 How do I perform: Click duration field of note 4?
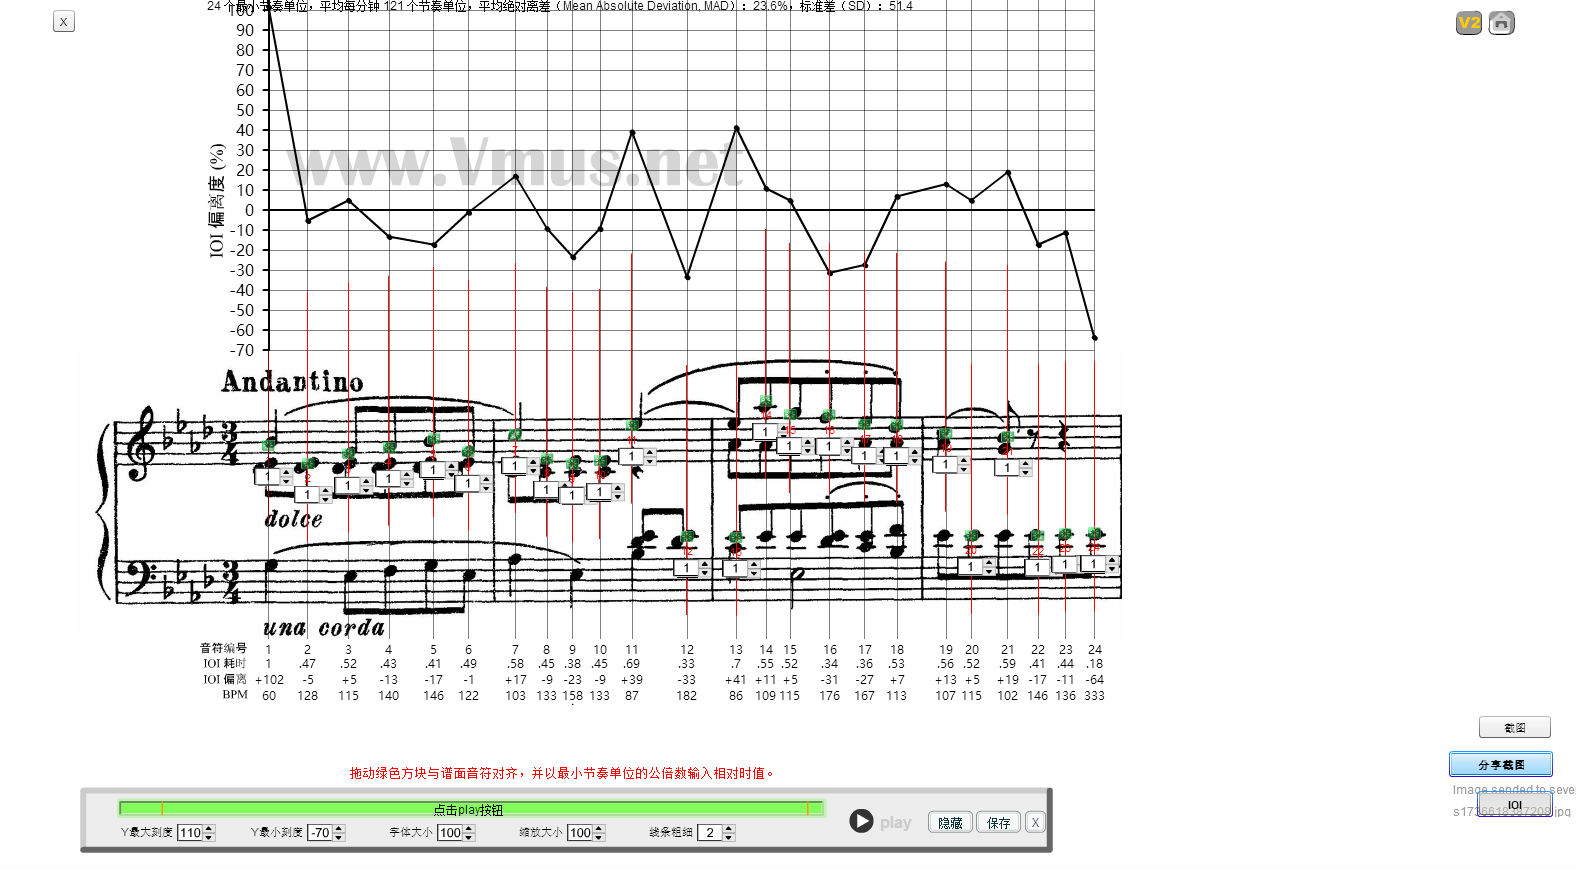[x=388, y=479]
